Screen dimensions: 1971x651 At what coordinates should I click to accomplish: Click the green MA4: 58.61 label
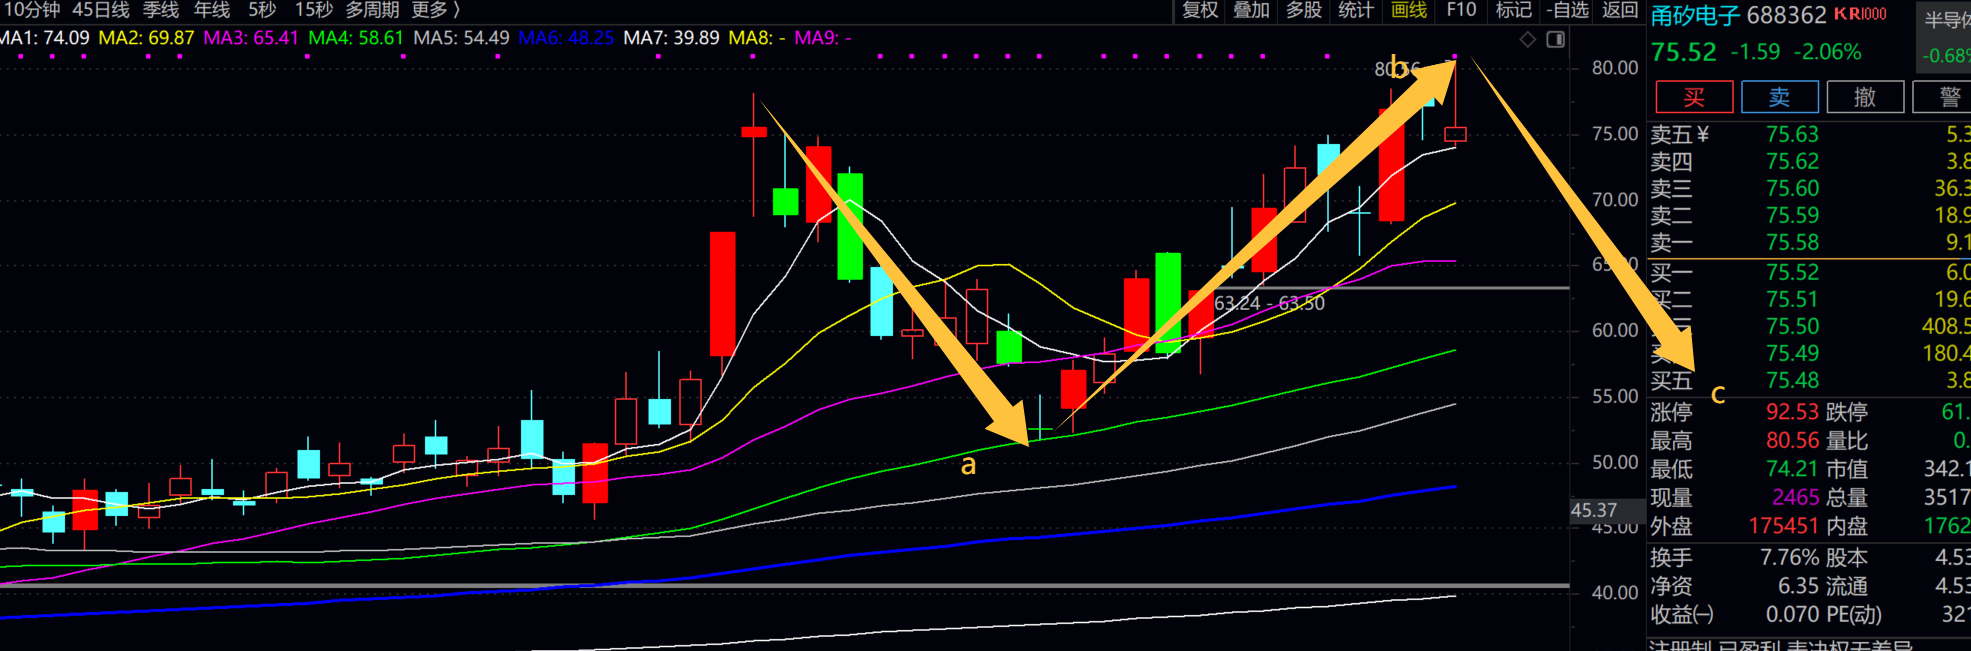(356, 38)
